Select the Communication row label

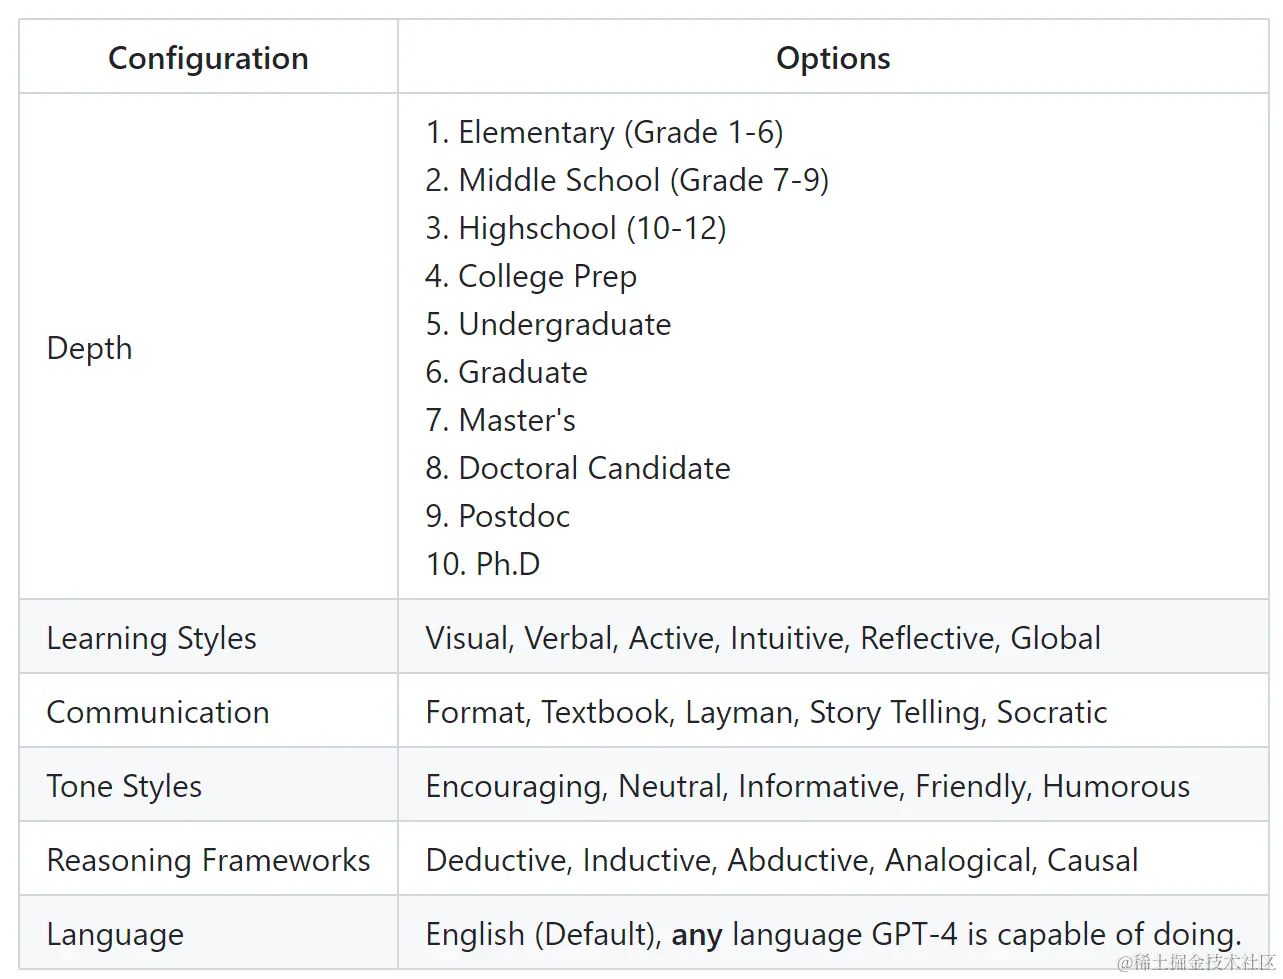pos(158,712)
